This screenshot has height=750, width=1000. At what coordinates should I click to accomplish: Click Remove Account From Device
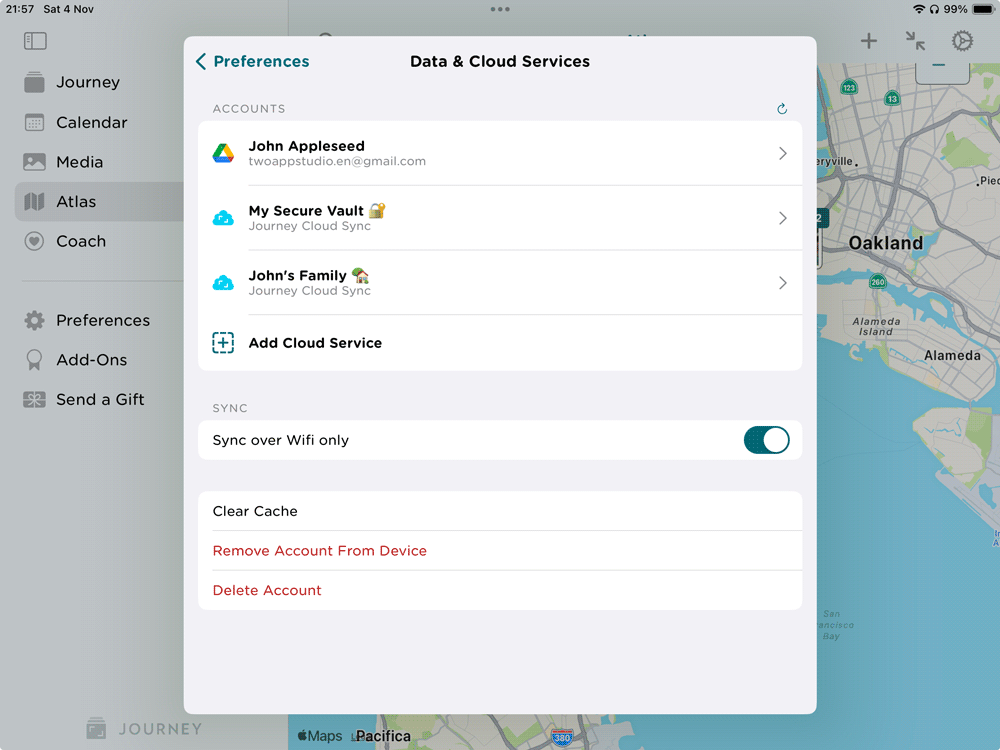[320, 551]
